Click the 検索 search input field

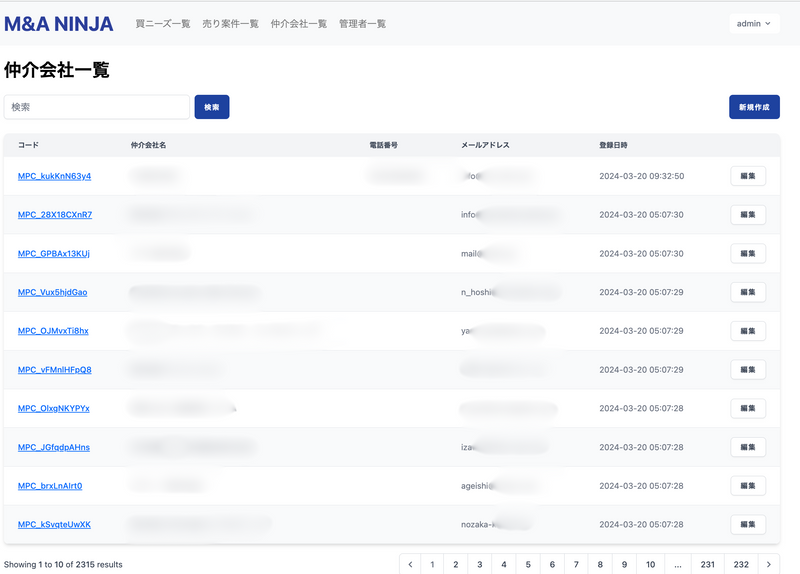[97, 107]
